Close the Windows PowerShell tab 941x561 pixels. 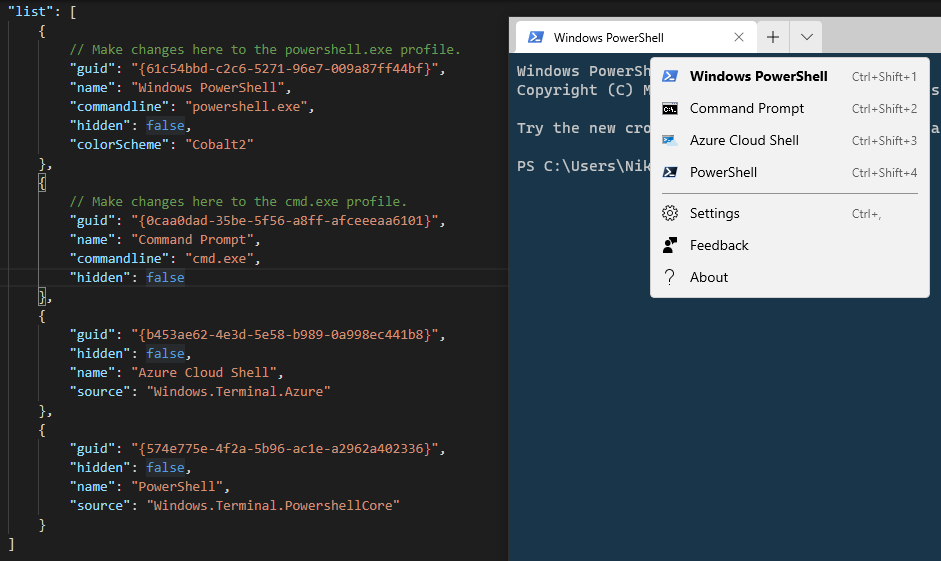coord(739,37)
